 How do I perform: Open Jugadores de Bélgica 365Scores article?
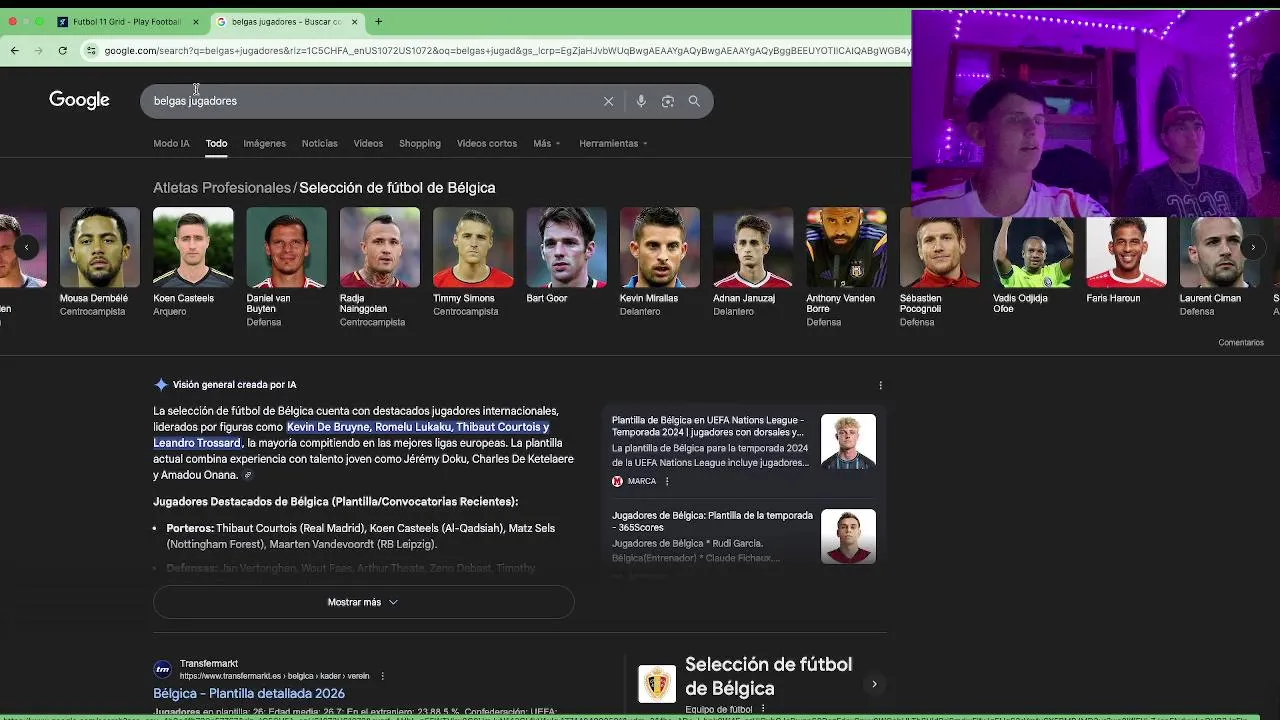[712, 521]
